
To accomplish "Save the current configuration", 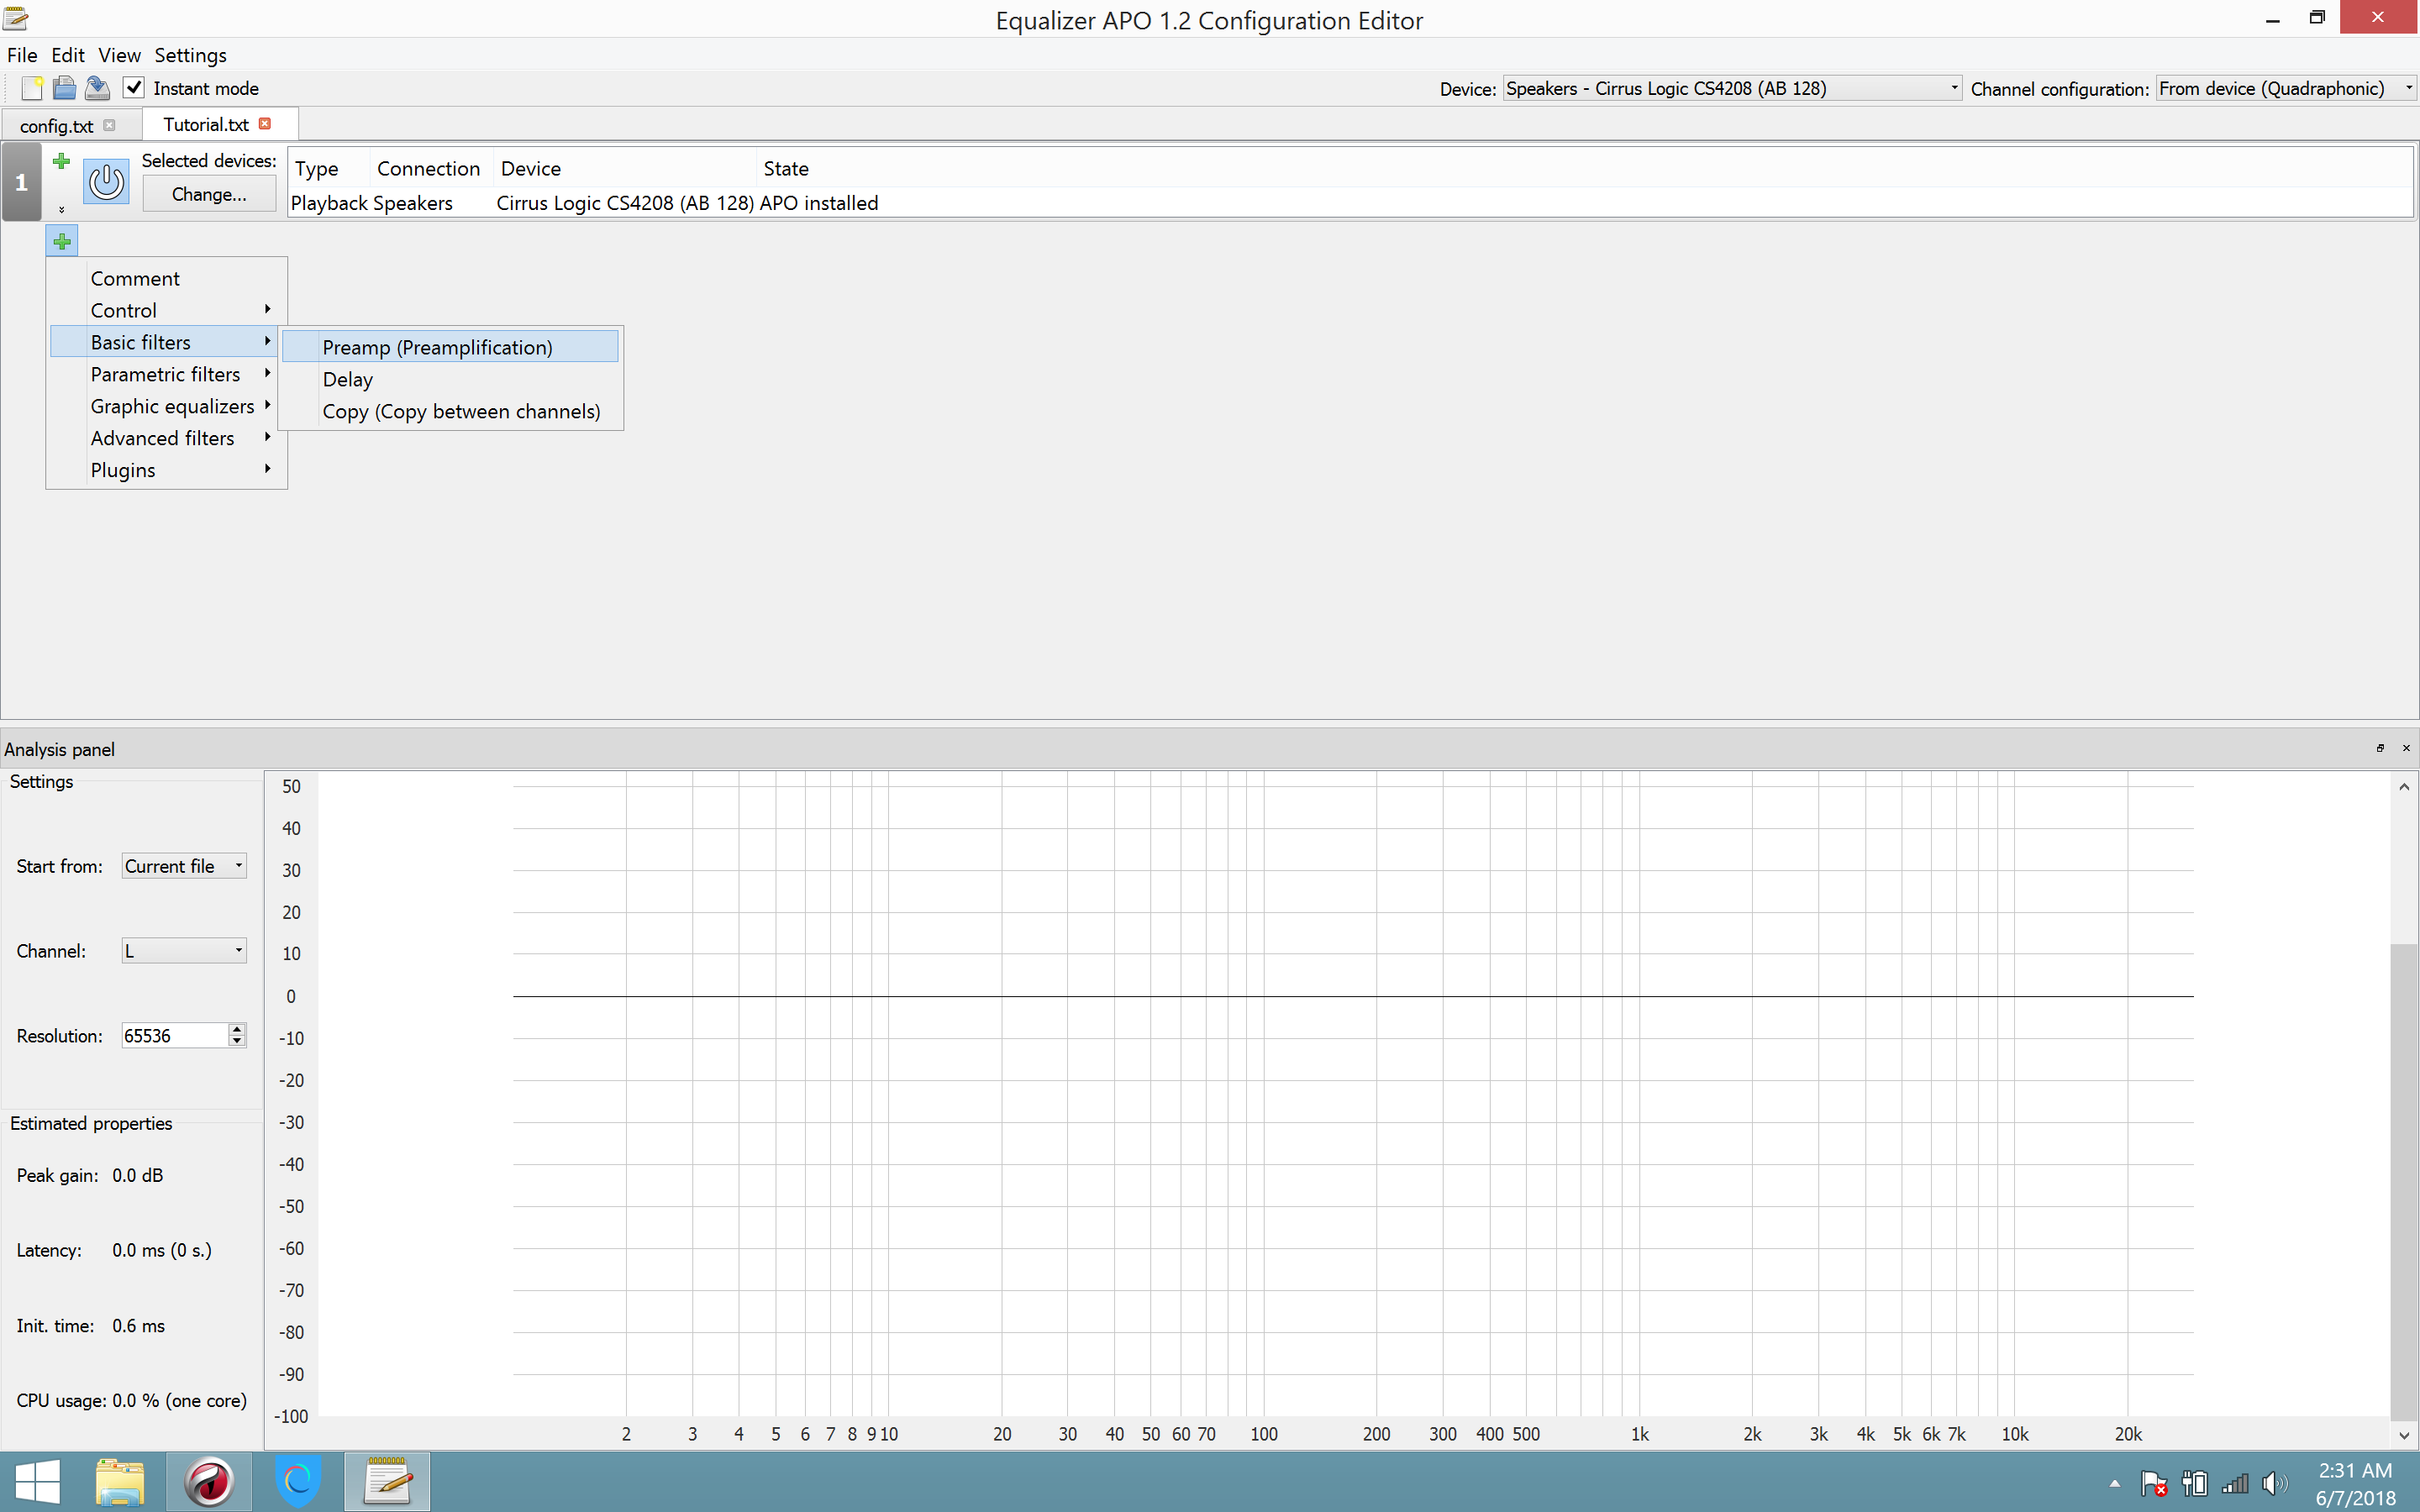I will [97, 88].
